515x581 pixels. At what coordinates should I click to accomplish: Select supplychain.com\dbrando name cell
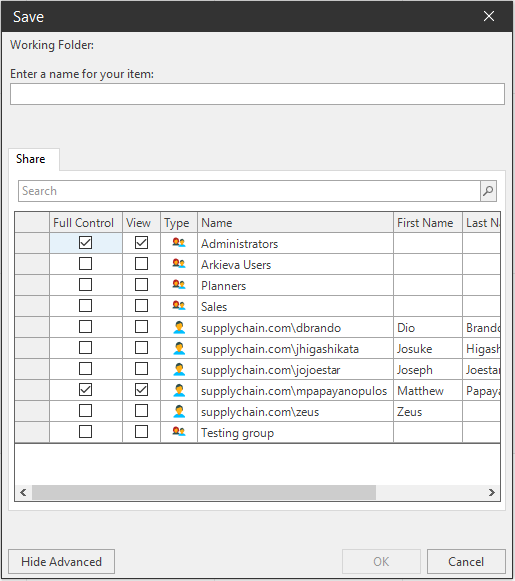pos(295,327)
